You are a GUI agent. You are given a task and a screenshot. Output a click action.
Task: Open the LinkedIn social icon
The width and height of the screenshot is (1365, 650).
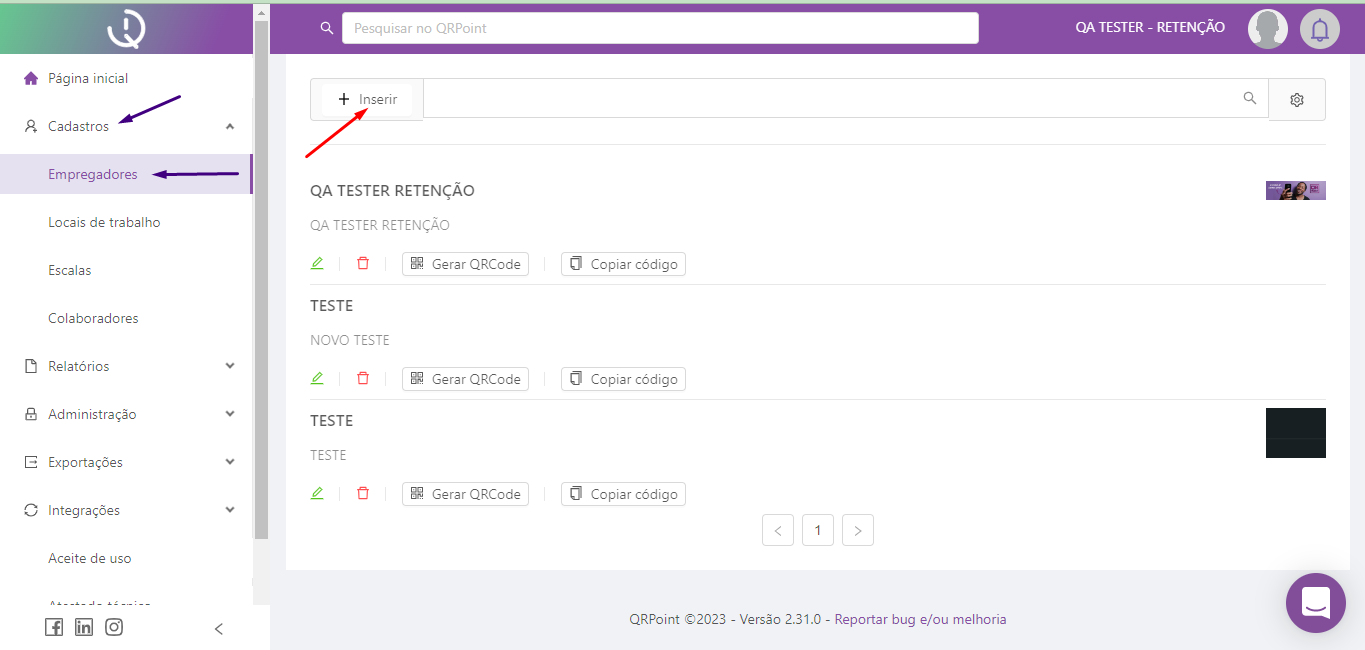[x=84, y=628]
